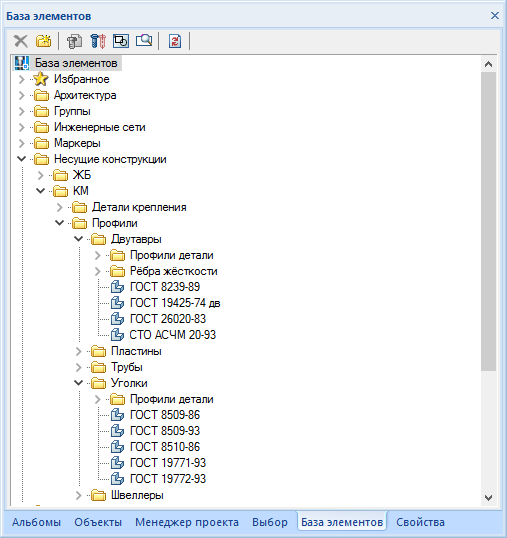Select the СТО АСЧМ 20-93 profile item
Screen dimensions: 507x538
(173, 335)
